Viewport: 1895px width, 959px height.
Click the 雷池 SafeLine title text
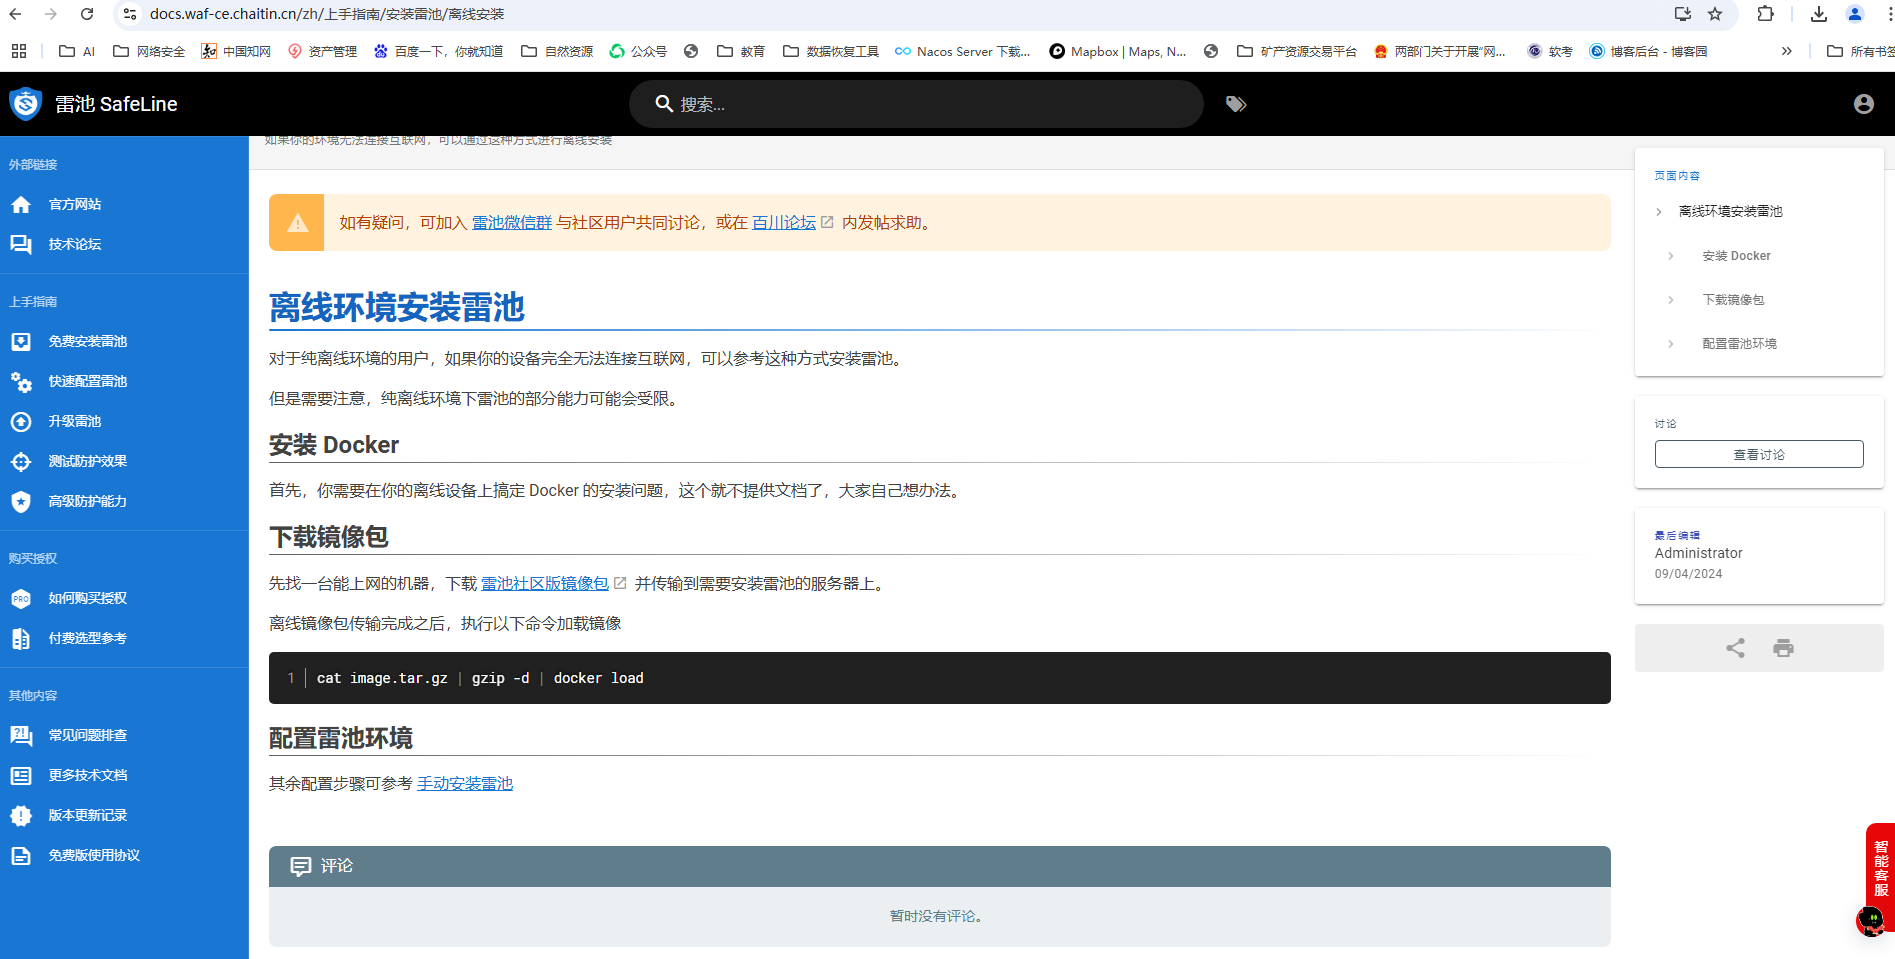(x=116, y=104)
